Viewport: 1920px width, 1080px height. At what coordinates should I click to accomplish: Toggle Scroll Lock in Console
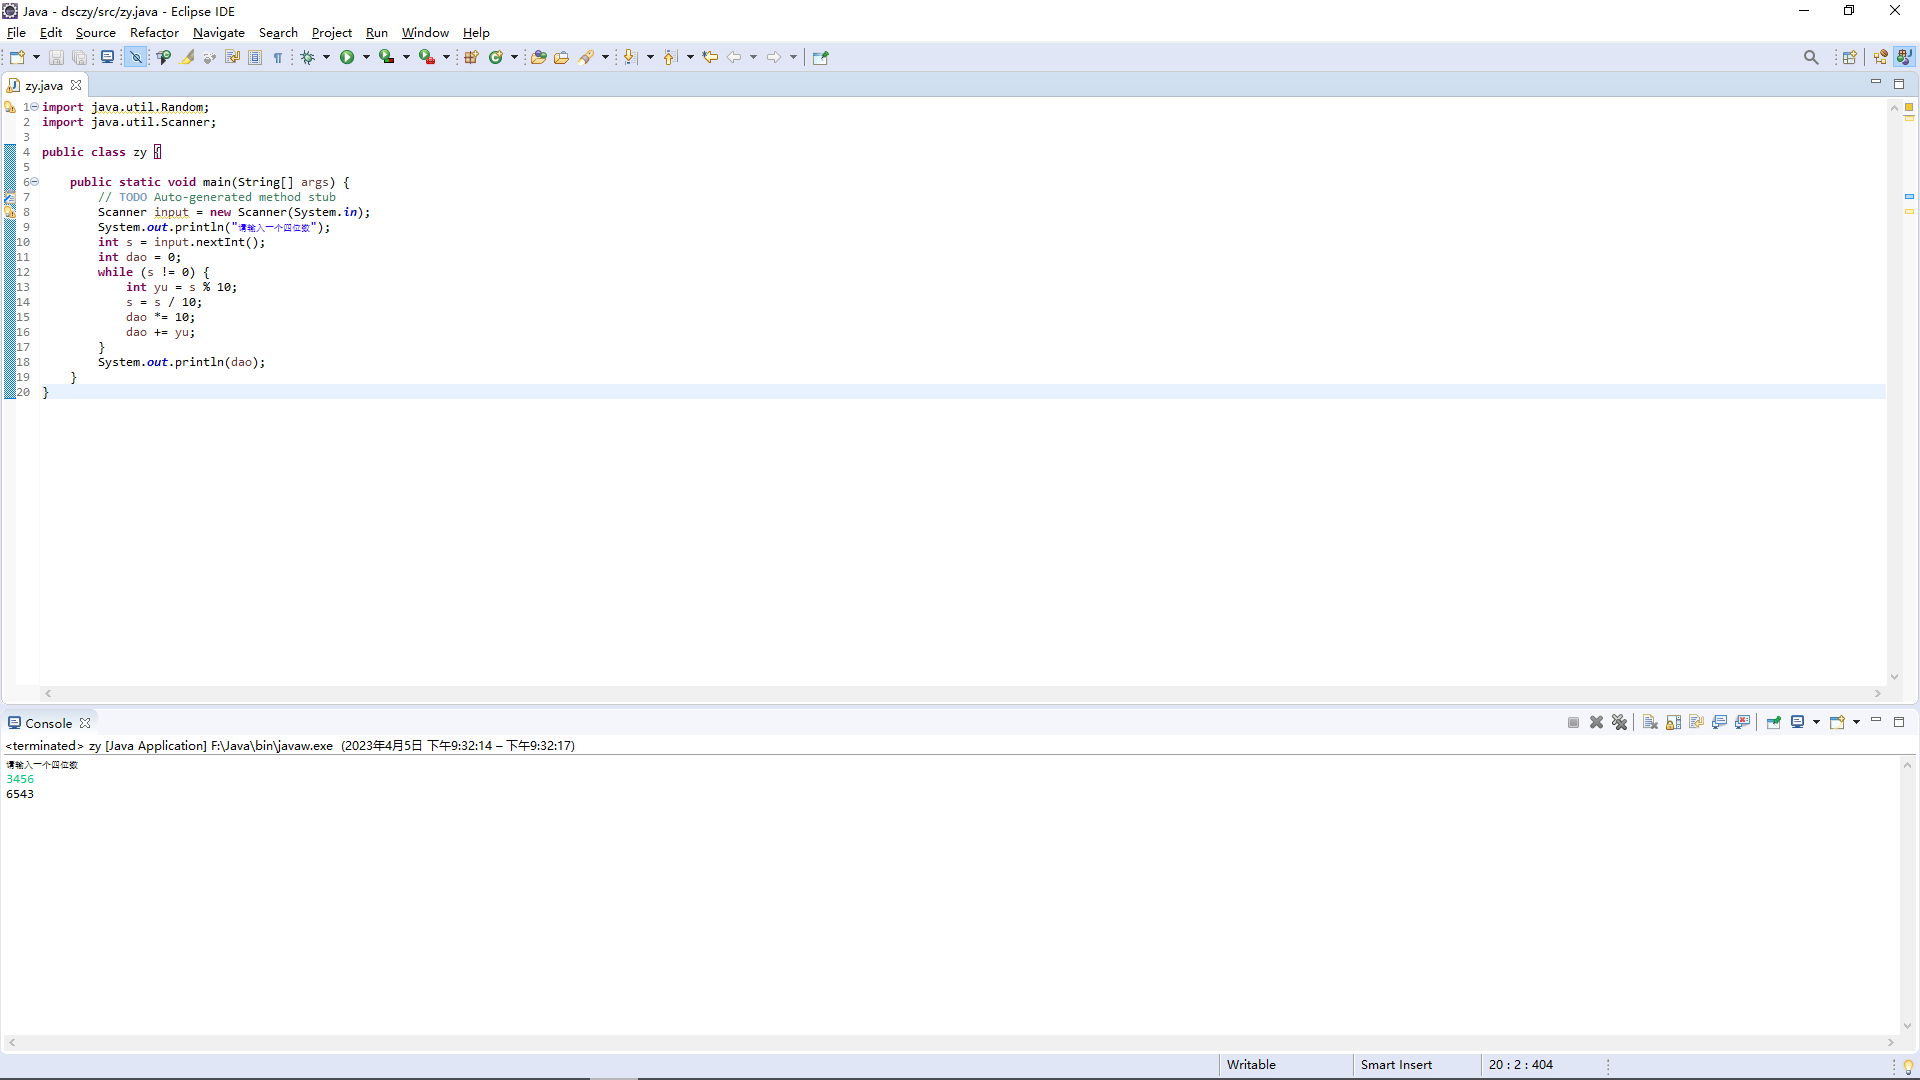click(1673, 722)
